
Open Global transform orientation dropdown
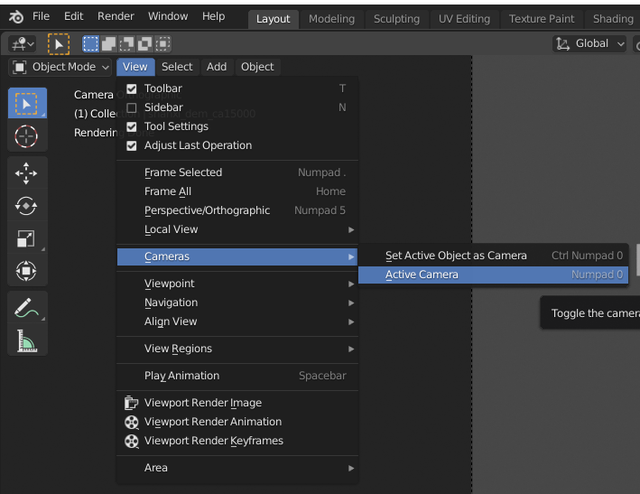click(590, 44)
